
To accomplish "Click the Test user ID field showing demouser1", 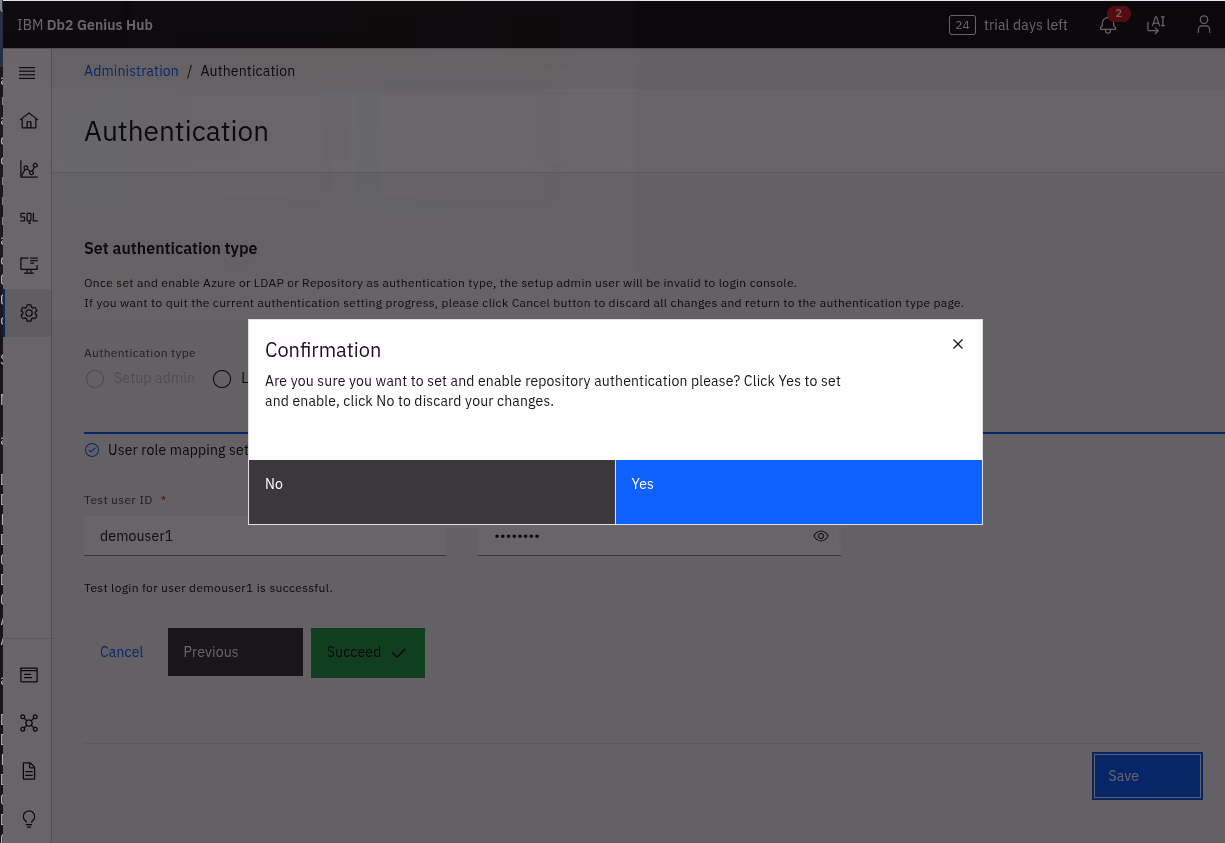I will pos(265,536).
